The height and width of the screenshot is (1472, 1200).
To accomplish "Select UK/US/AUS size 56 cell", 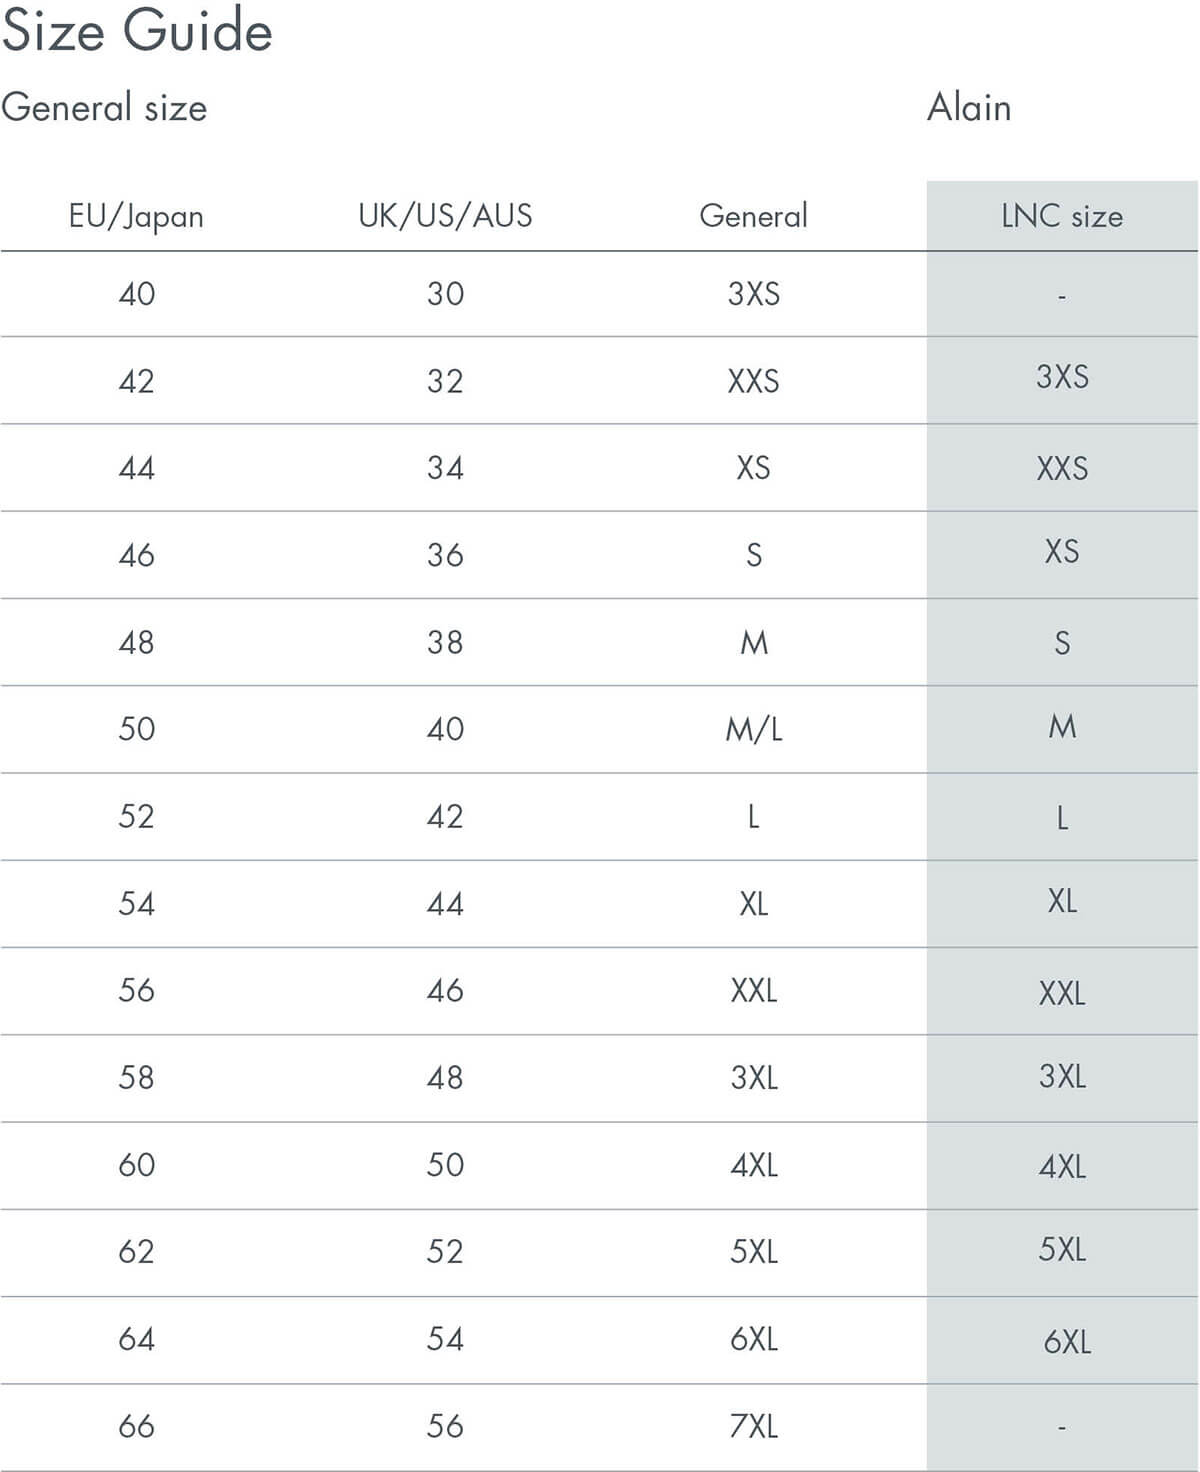I will [445, 1426].
